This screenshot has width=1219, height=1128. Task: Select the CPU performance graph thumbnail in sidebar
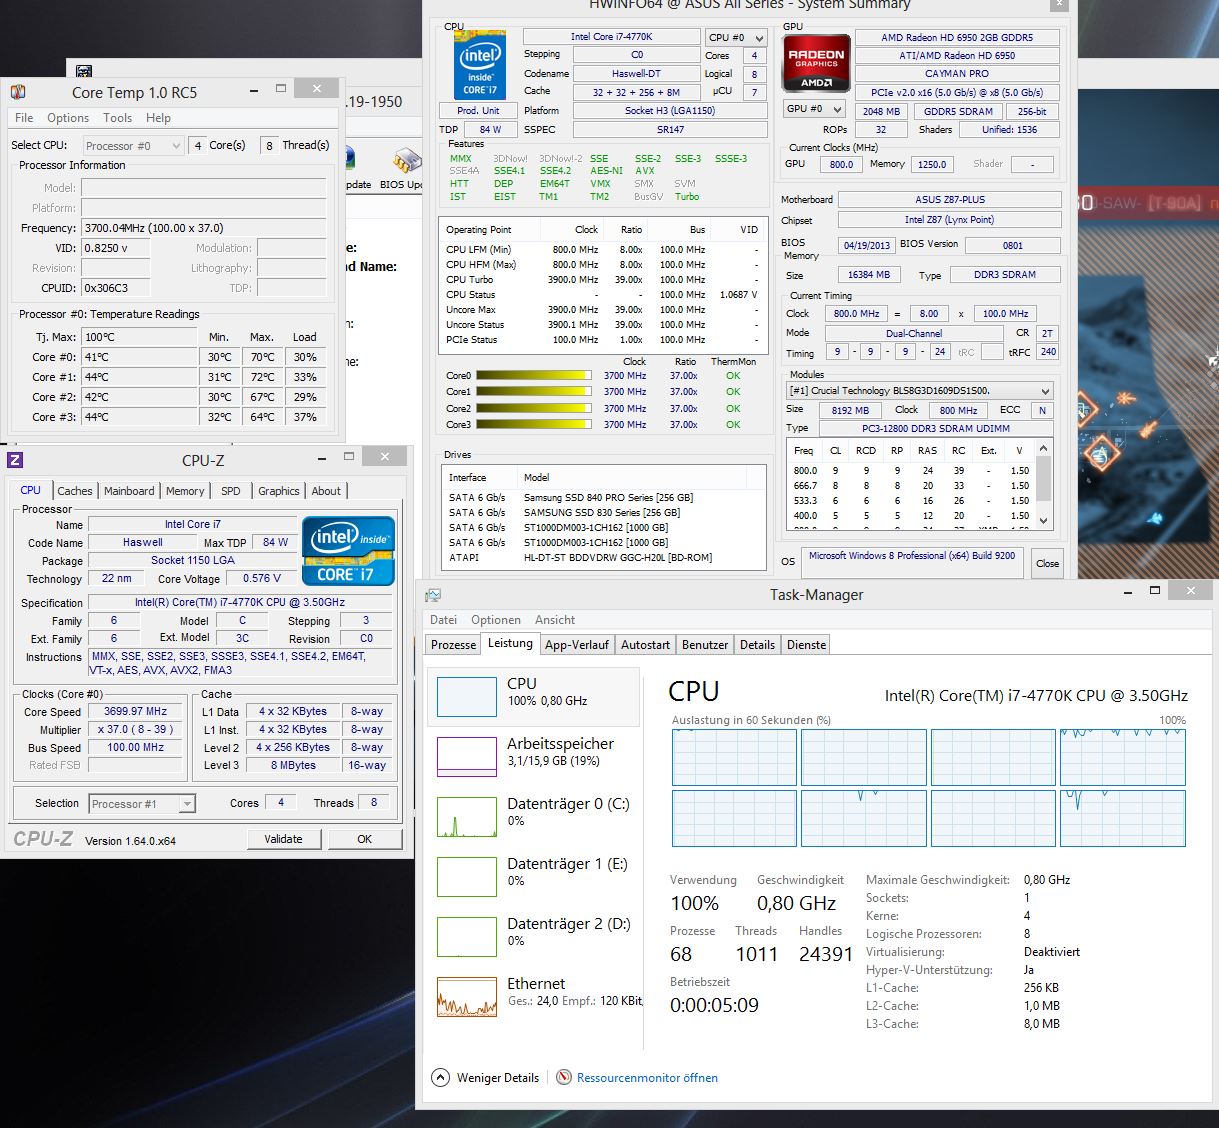(x=467, y=697)
